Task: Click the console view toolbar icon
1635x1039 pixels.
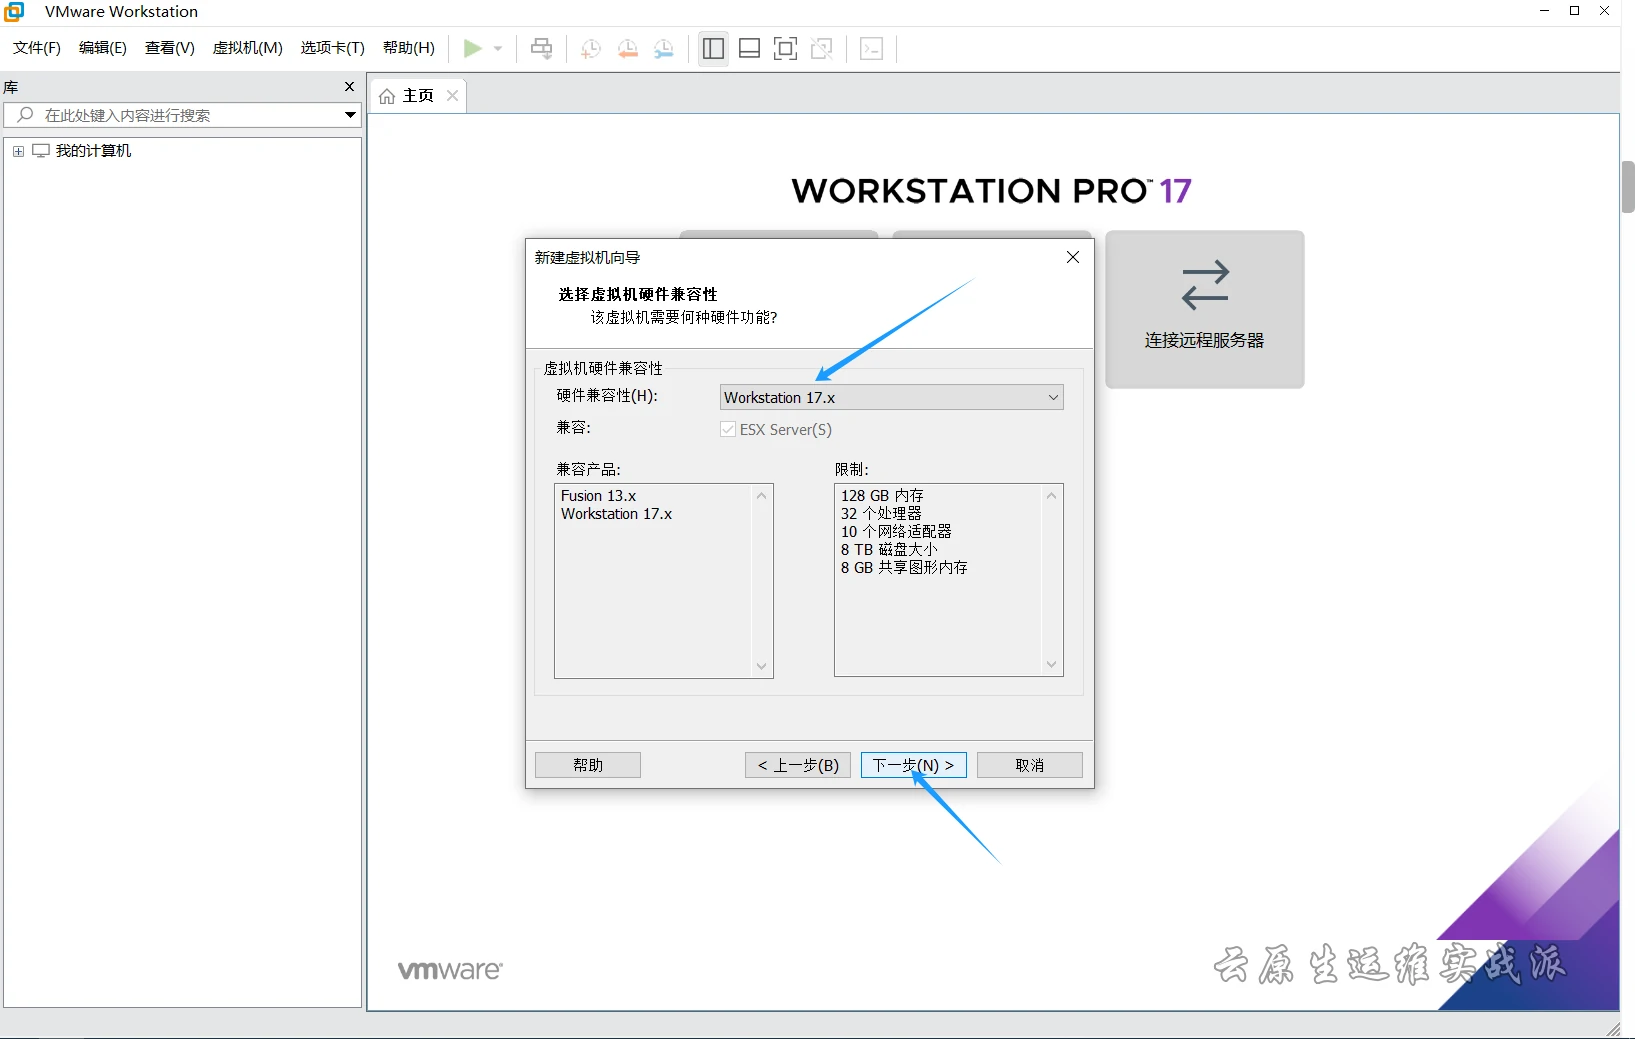Action: (872, 48)
